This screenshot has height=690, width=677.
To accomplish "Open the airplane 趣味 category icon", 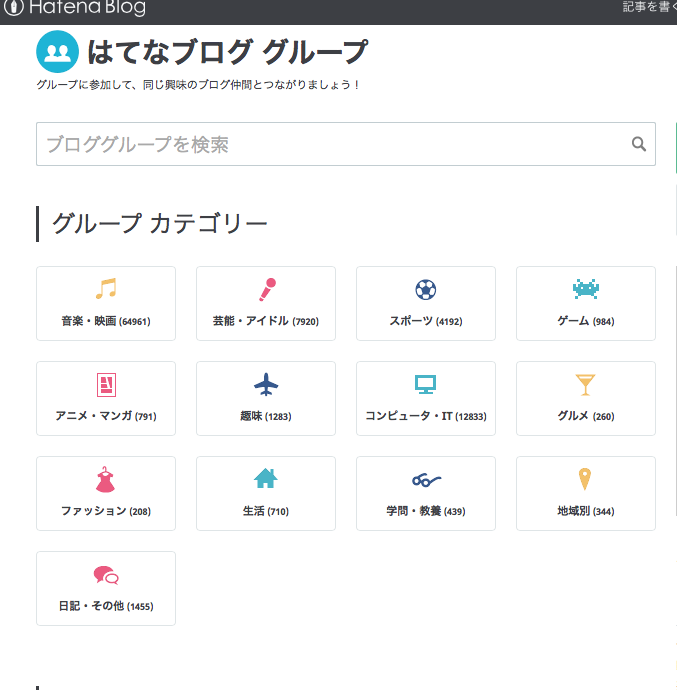I will [x=266, y=385].
